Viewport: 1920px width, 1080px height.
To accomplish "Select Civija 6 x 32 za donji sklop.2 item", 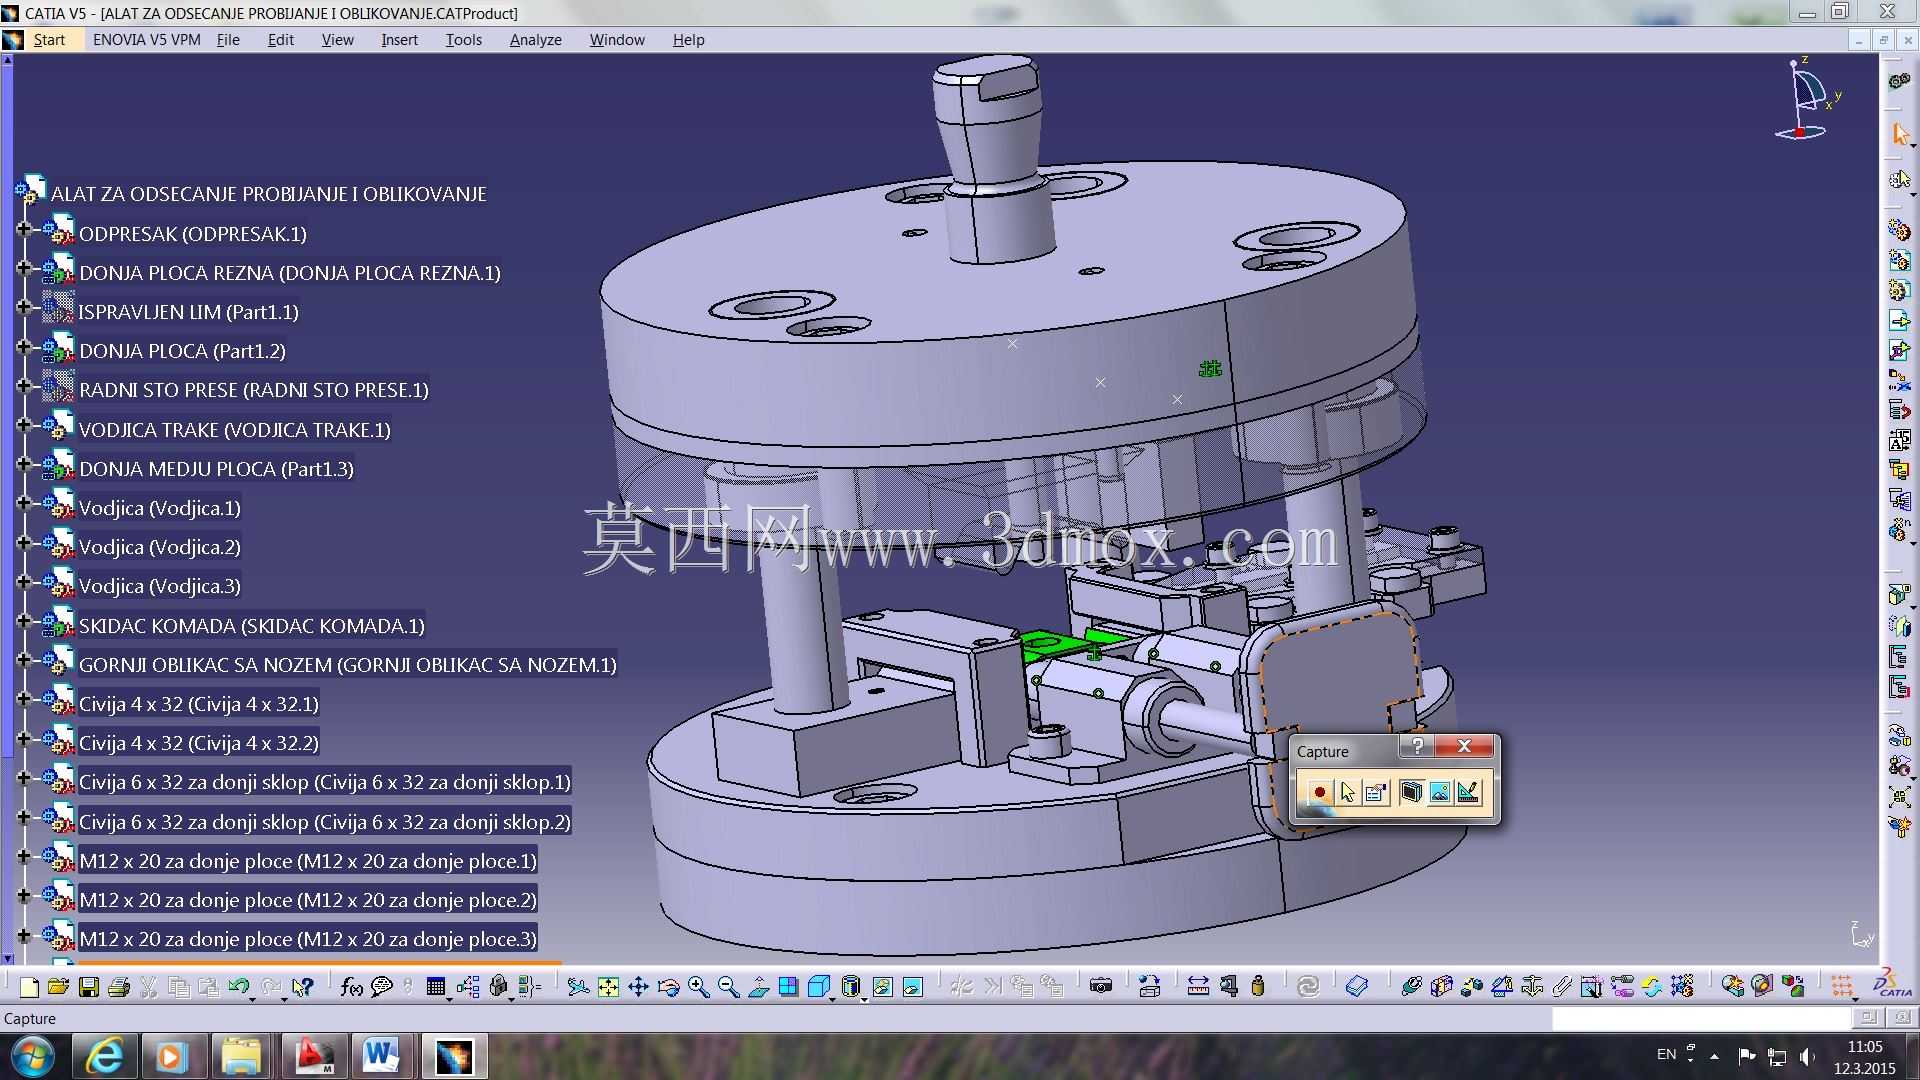I will (x=324, y=822).
